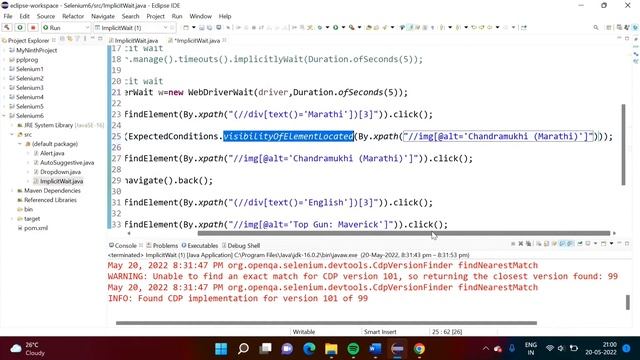Click the Run External Tools icon
This screenshot has height=360, width=640.
pos(351,27)
